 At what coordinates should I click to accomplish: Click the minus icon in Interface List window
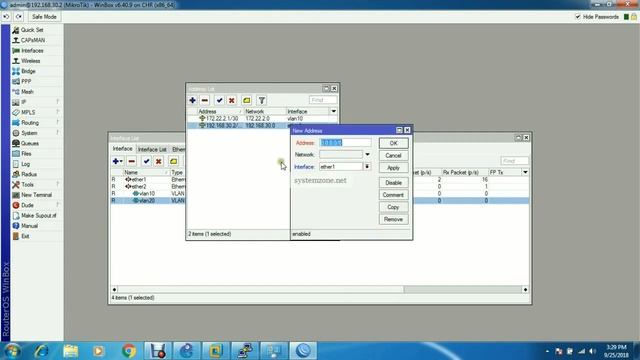tap(131, 161)
